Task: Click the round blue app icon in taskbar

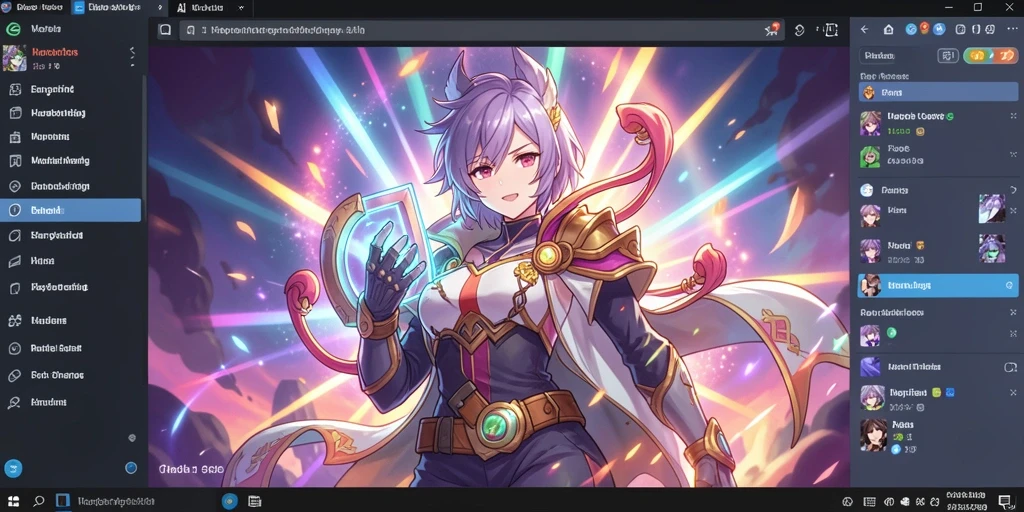Action: point(229,501)
